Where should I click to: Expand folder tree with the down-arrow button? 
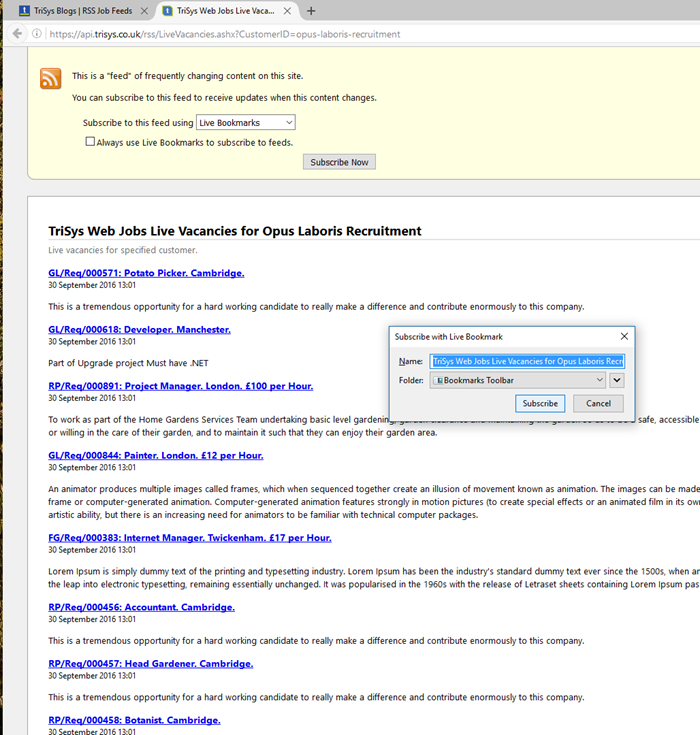tap(617, 380)
